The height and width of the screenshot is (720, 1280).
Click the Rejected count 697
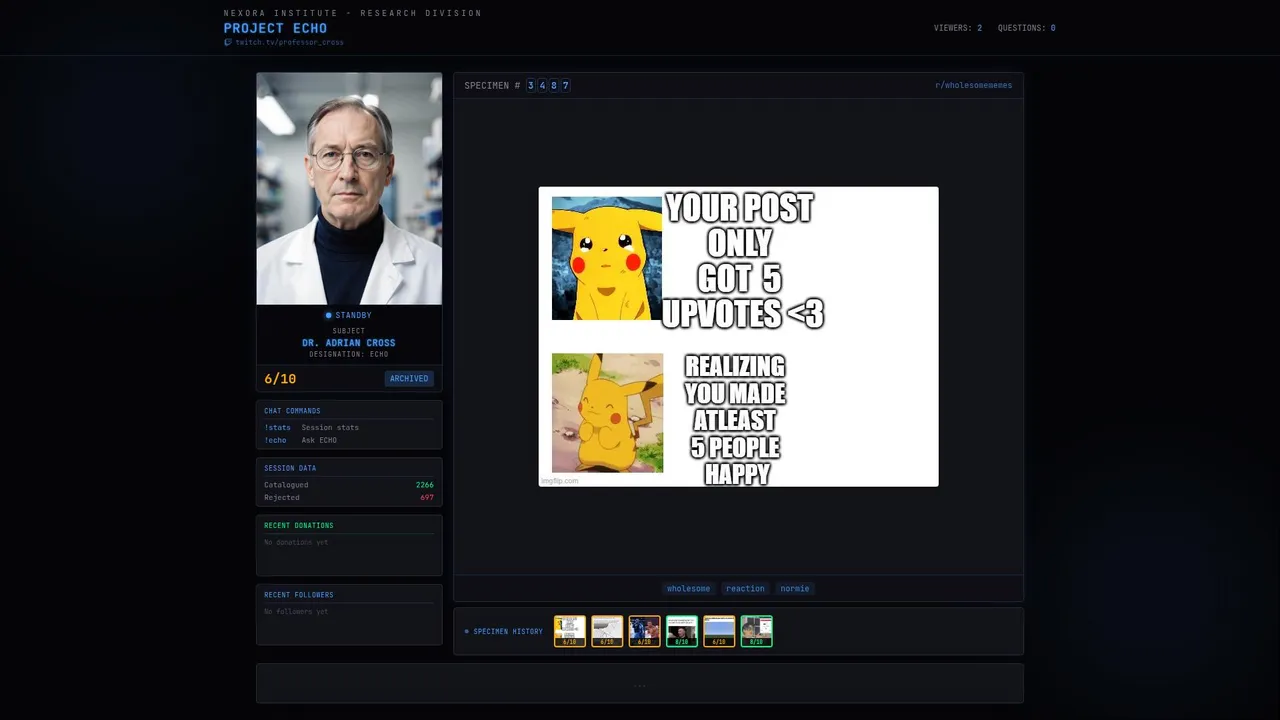(427, 498)
